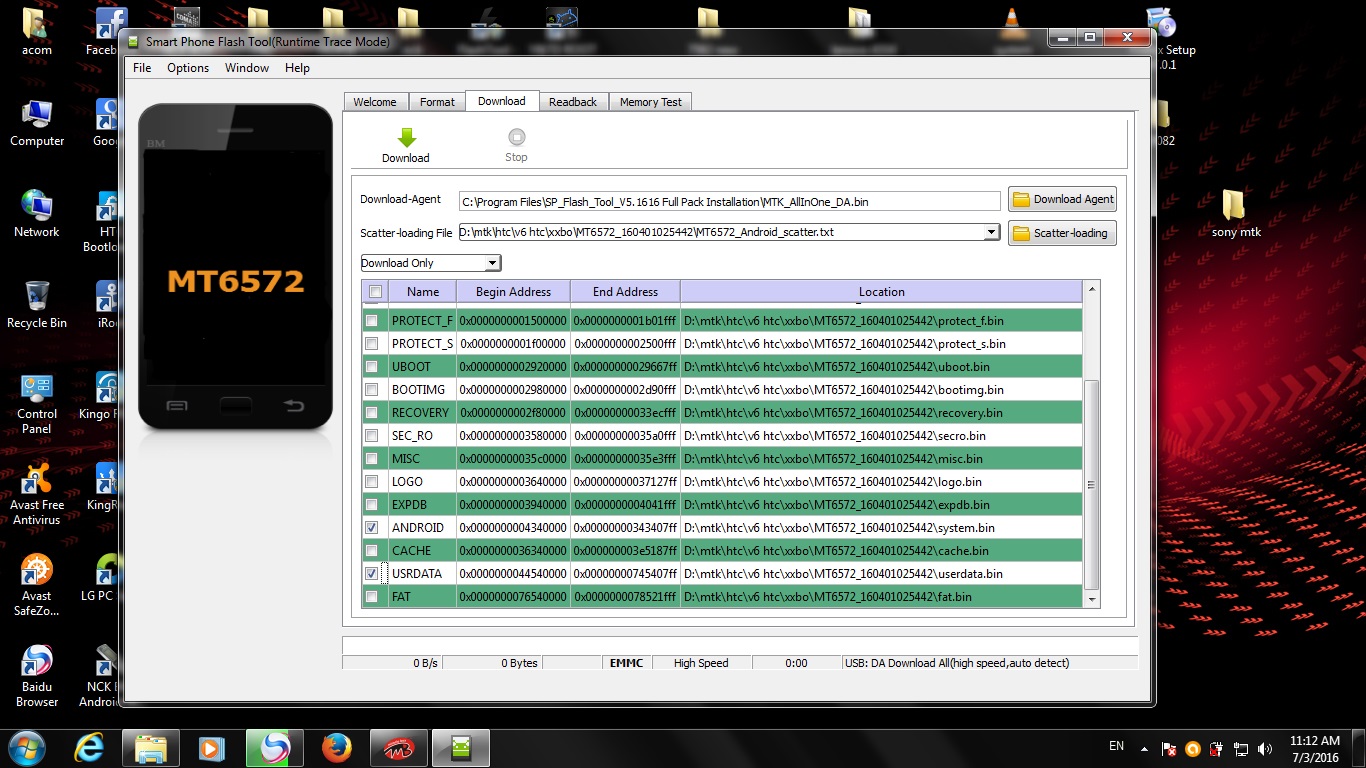Click the Name column header
The width and height of the screenshot is (1366, 768).
click(x=423, y=292)
